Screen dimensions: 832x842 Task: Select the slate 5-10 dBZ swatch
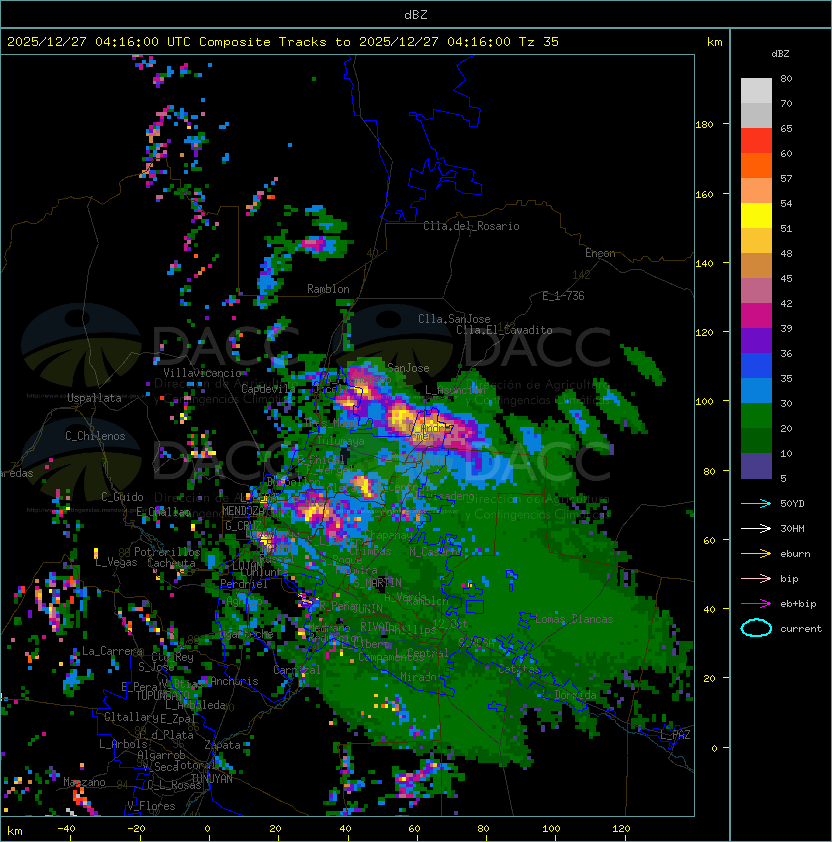pyautogui.click(x=756, y=465)
